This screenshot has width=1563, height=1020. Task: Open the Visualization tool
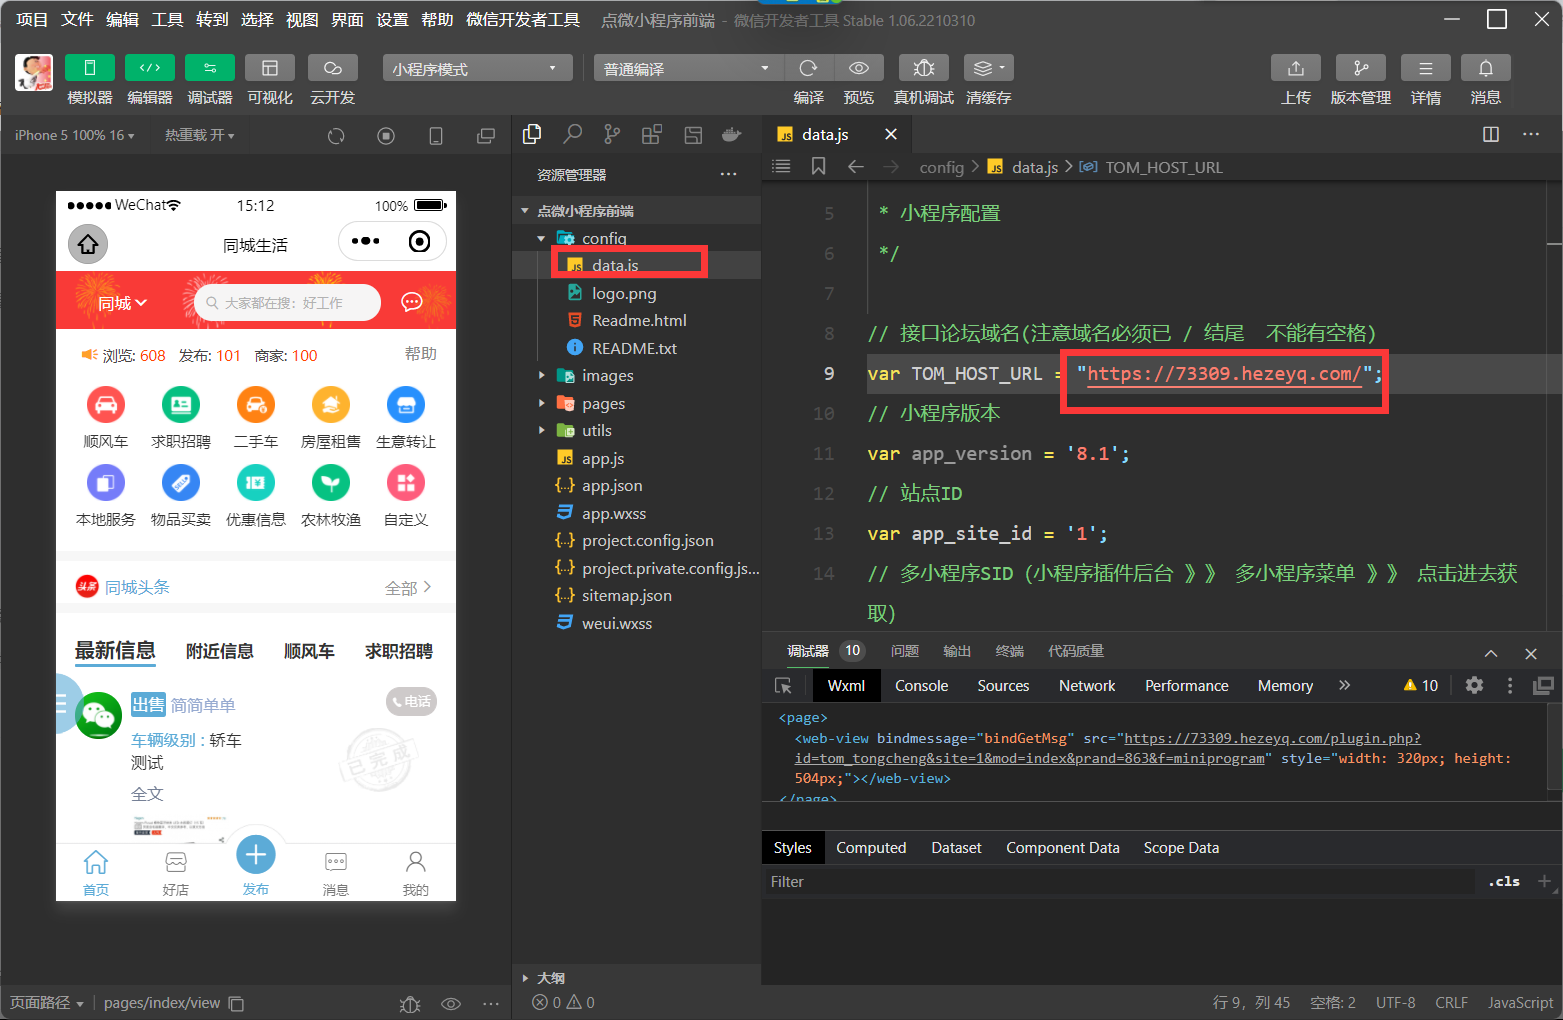tap(270, 68)
